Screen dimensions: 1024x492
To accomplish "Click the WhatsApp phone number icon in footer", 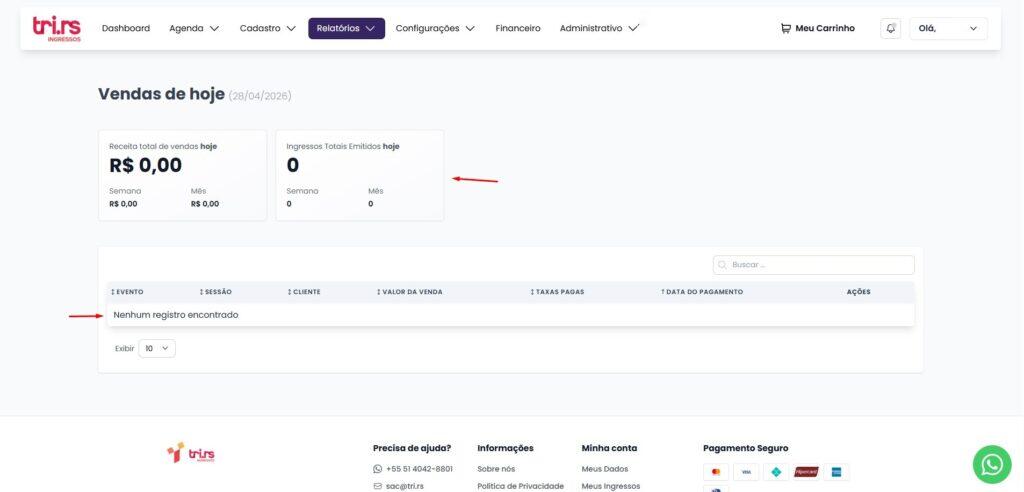I will tap(377, 469).
